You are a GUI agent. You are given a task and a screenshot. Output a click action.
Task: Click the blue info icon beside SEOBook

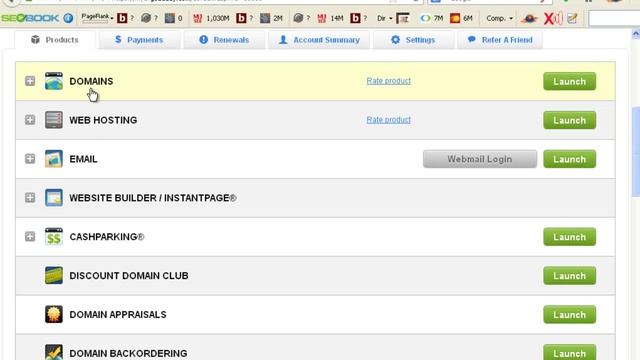coord(68,18)
